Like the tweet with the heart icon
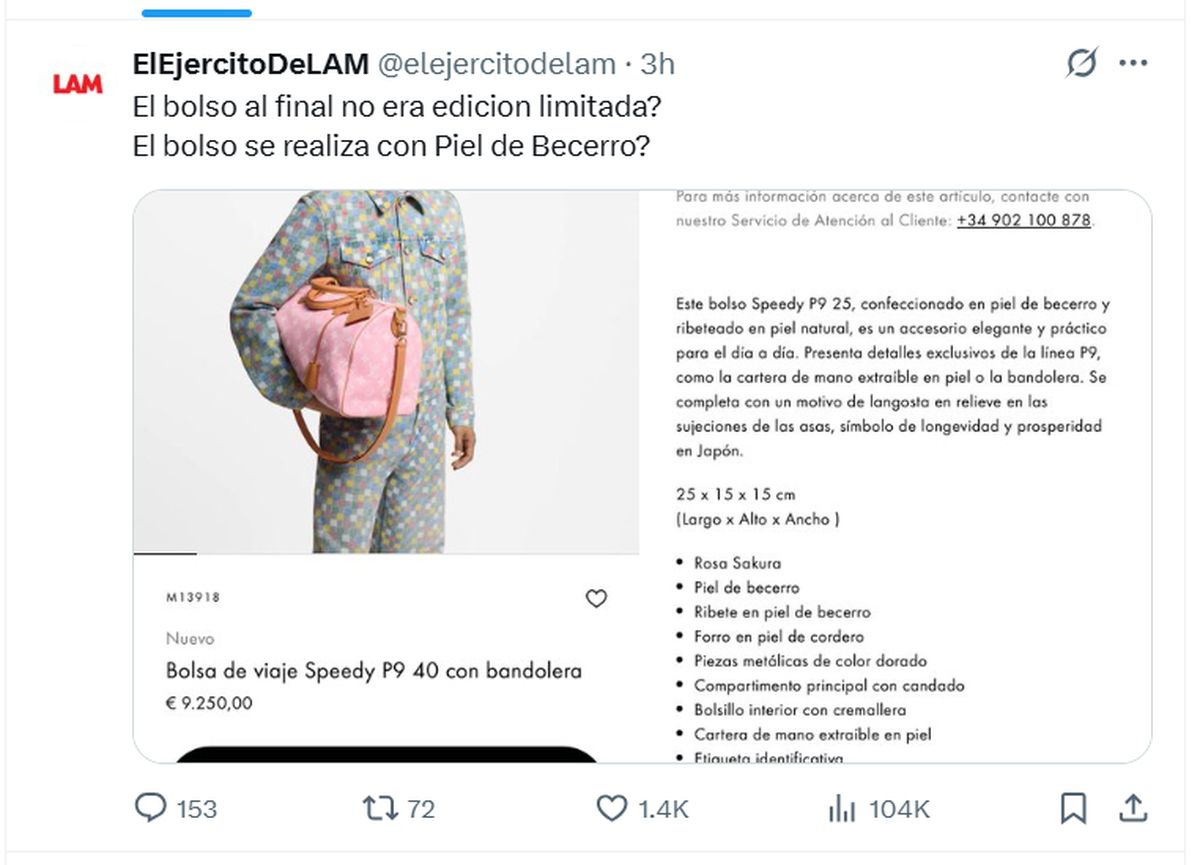The image size is (1200, 865). (611, 808)
